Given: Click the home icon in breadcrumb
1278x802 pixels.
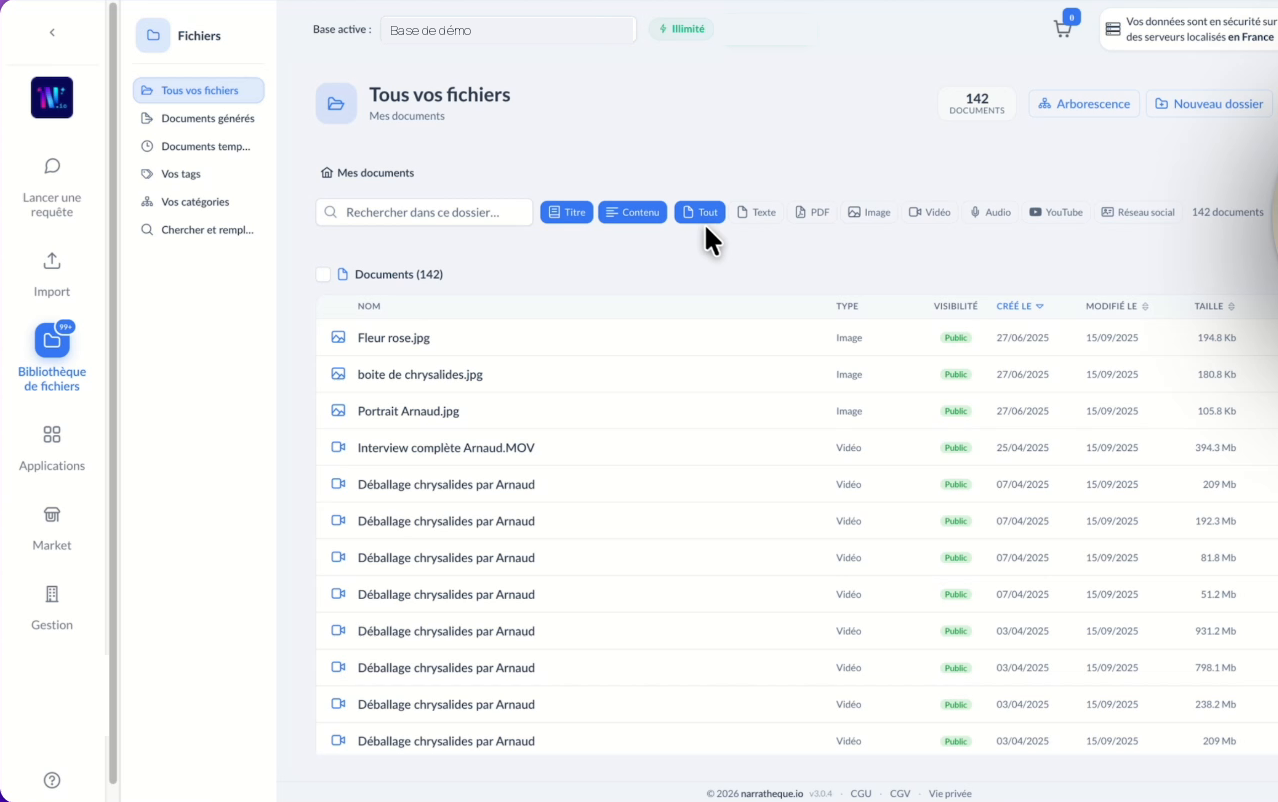Looking at the screenshot, I should 327,173.
